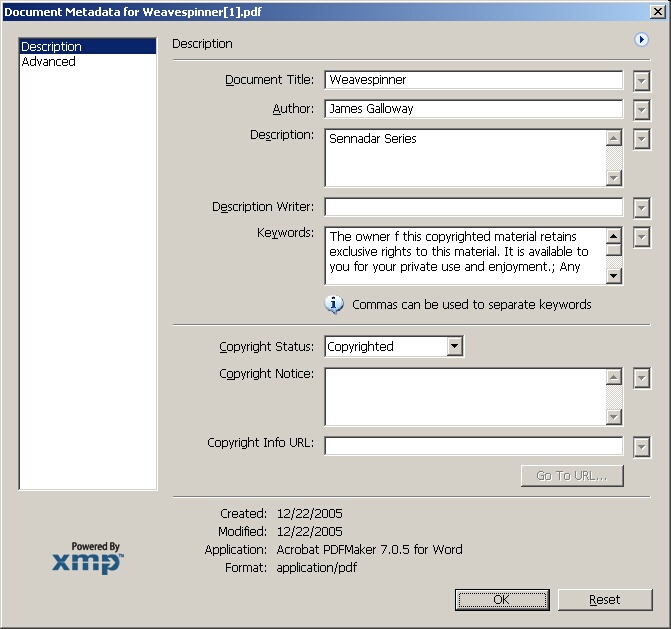
Task: Open the Description field side dropdown
Action: coord(641,138)
